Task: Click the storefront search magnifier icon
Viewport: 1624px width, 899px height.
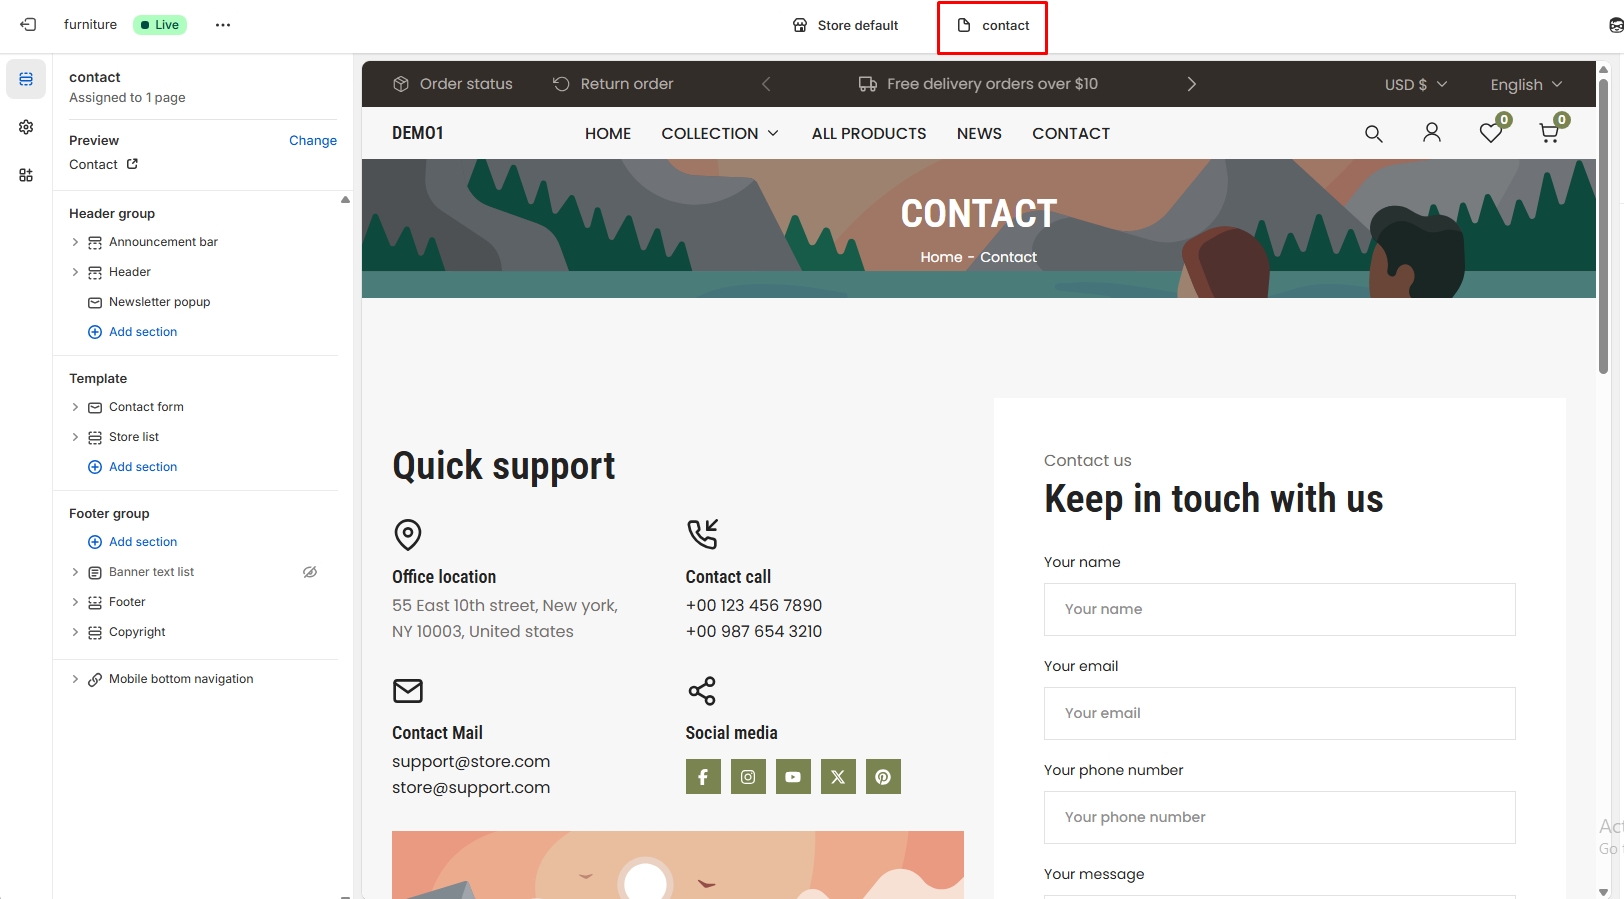Action: 1373,134
